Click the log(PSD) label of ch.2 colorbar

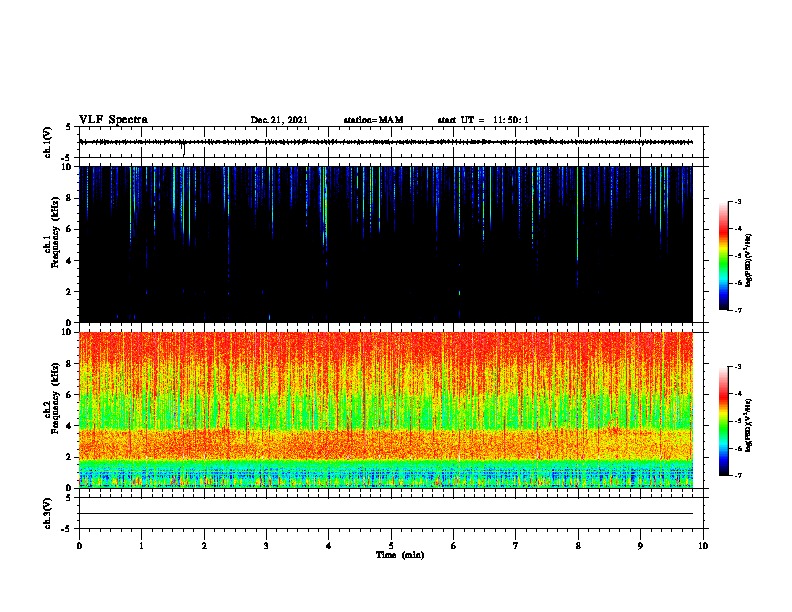pyautogui.click(x=748, y=425)
